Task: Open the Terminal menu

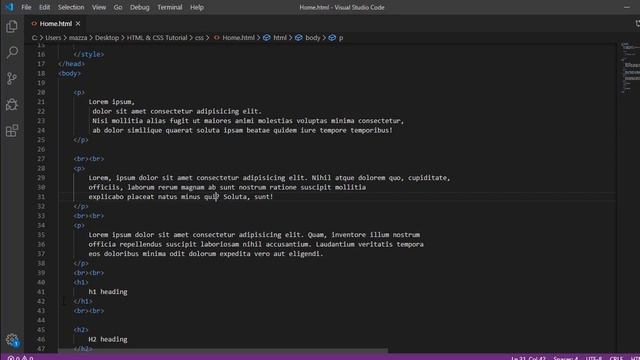Action: pyautogui.click(x=169, y=7)
